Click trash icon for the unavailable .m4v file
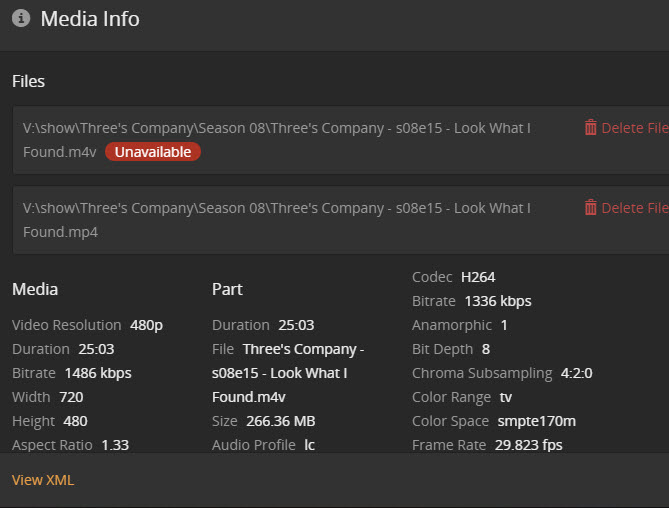Viewport: 669px width, 508px height. pyautogui.click(x=591, y=128)
